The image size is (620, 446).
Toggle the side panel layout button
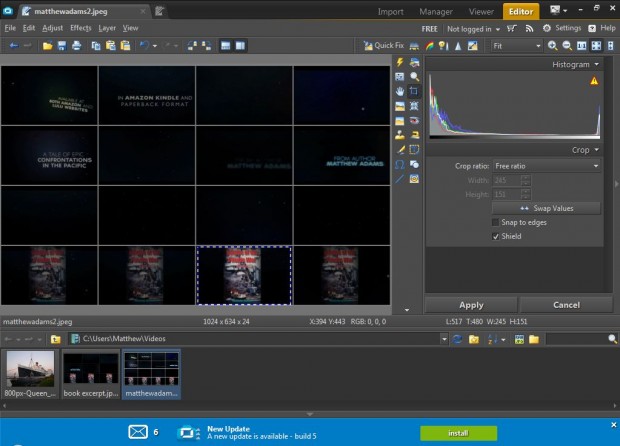tap(240, 46)
